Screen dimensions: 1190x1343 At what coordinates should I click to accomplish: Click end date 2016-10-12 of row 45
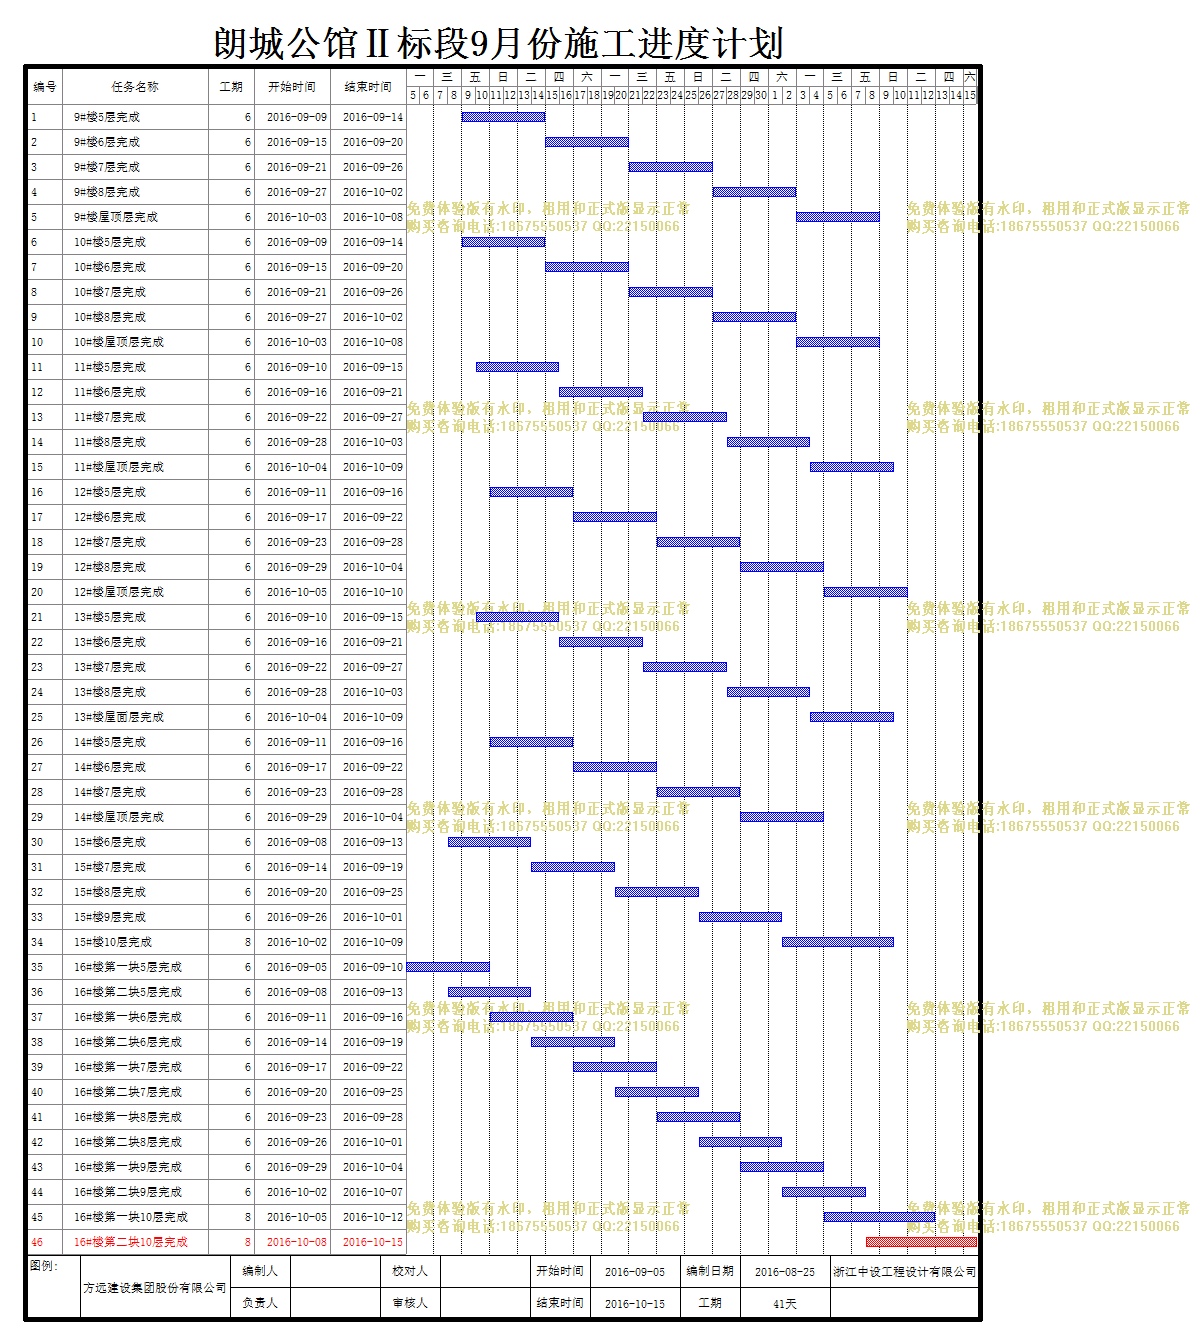pyautogui.click(x=373, y=1217)
